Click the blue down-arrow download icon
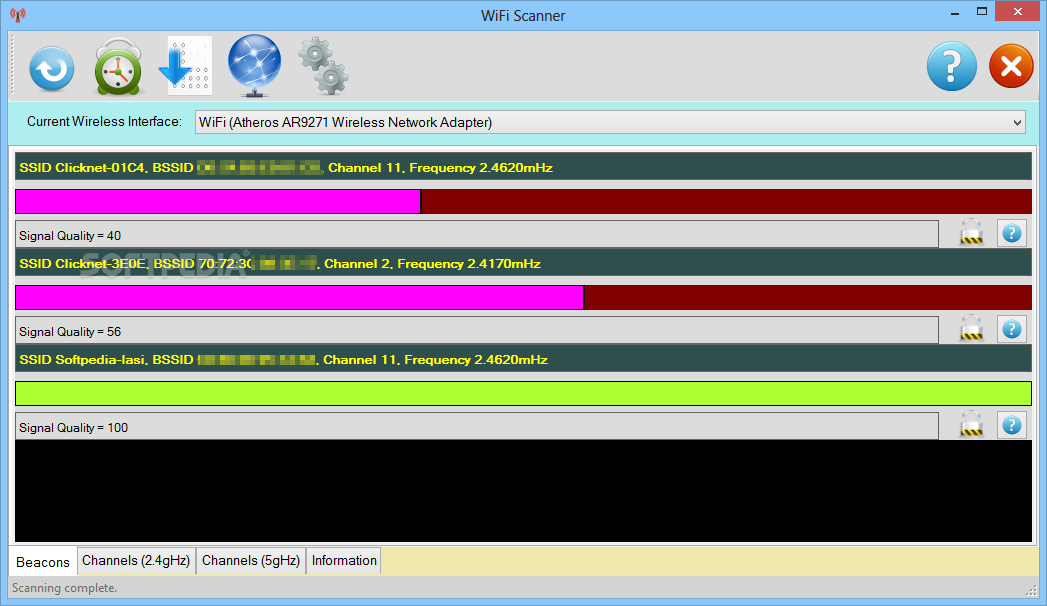1047x606 pixels. click(185, 65)
